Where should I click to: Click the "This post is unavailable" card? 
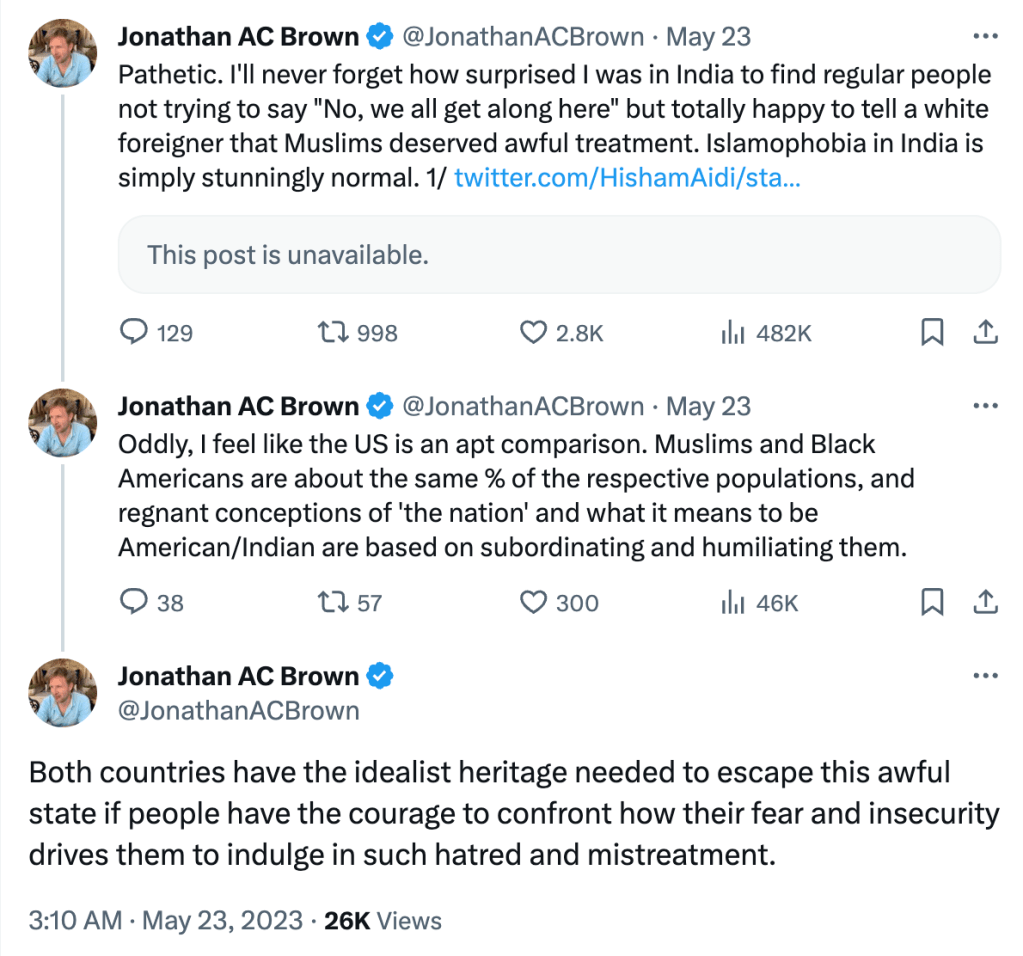559,254
